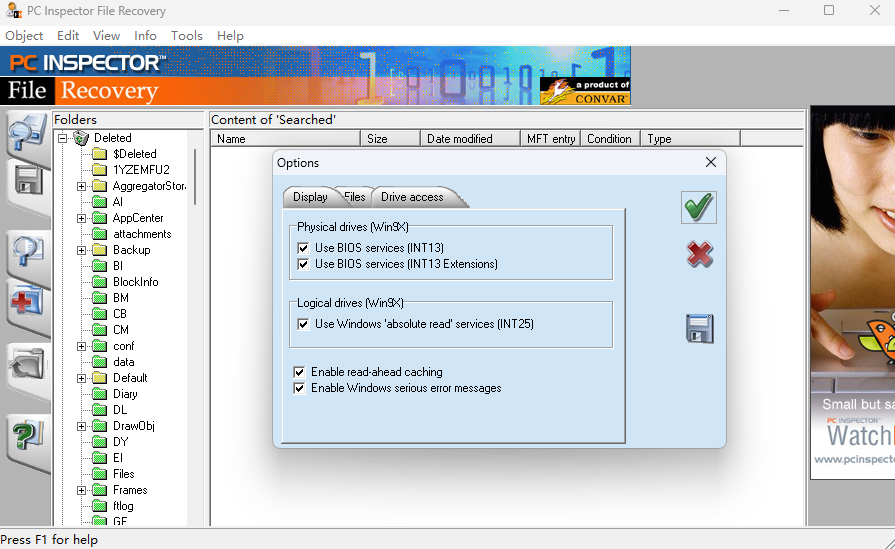Viewport: 895px width, 549px height.
Task: Disable Enable read-ahead caching checkbox
Action: point(299,372)
